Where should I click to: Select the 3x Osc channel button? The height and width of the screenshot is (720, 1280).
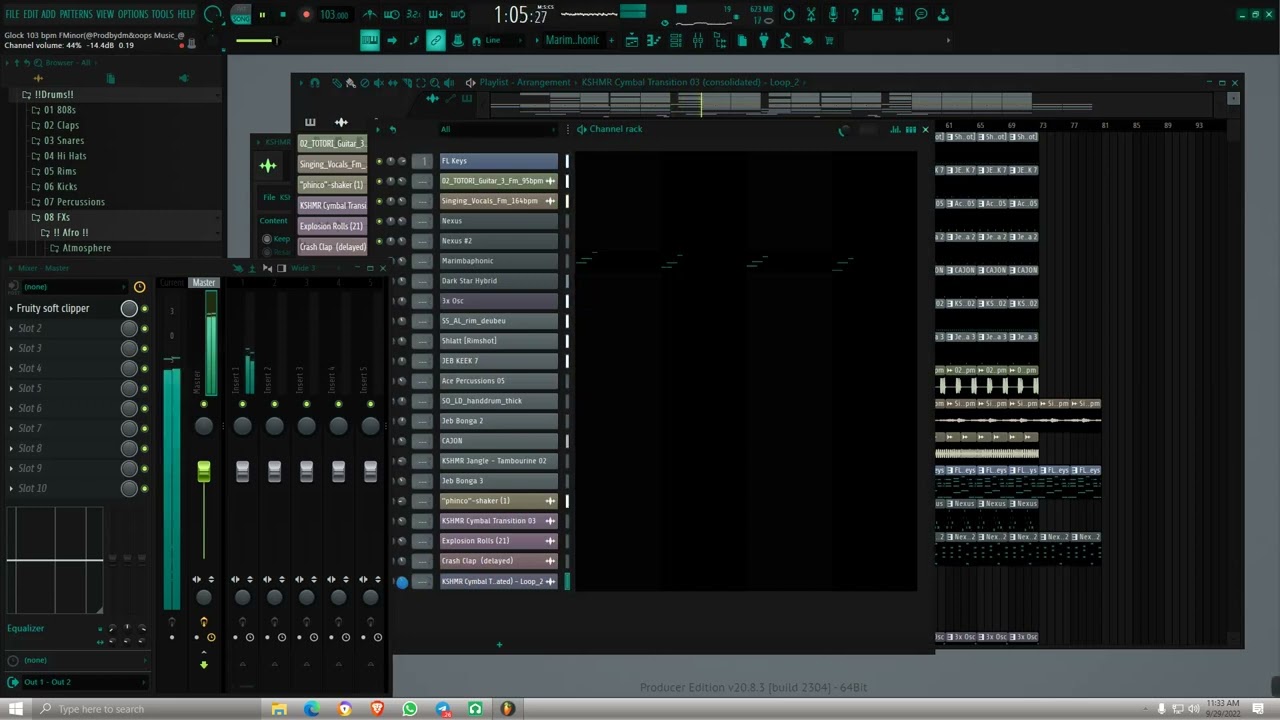(x=499, y=301)
